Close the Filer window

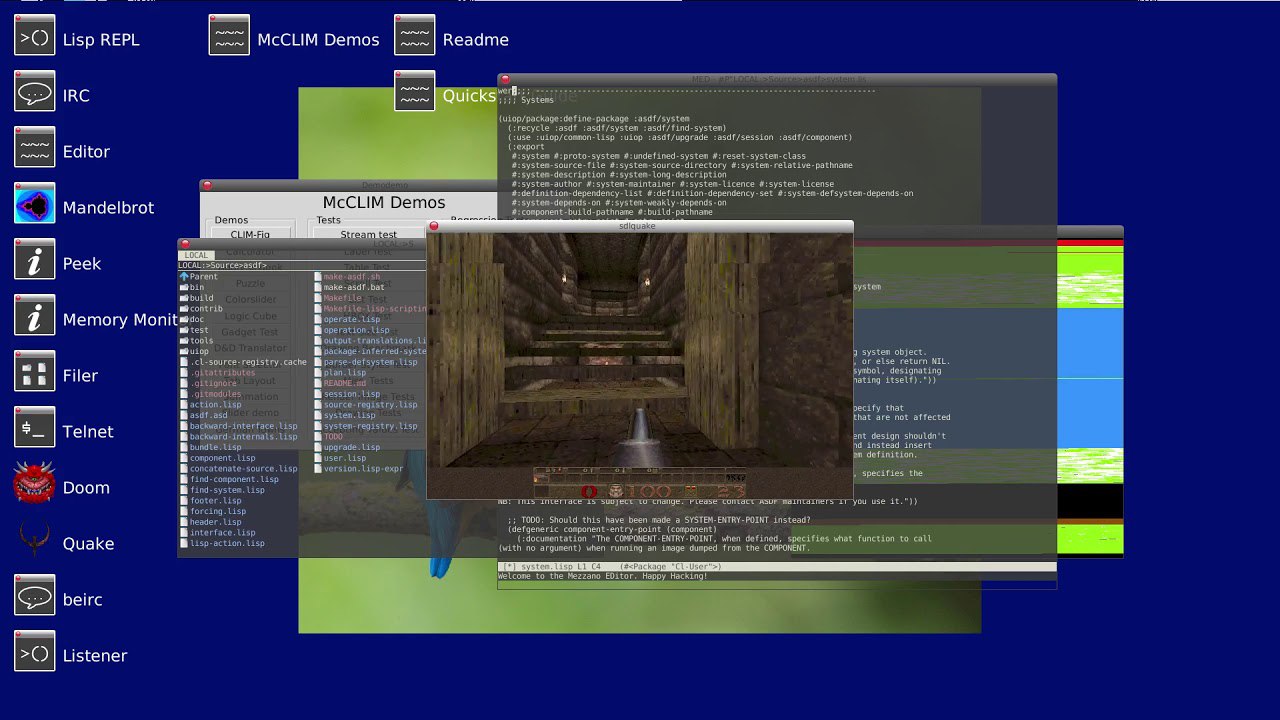[185, 243]
